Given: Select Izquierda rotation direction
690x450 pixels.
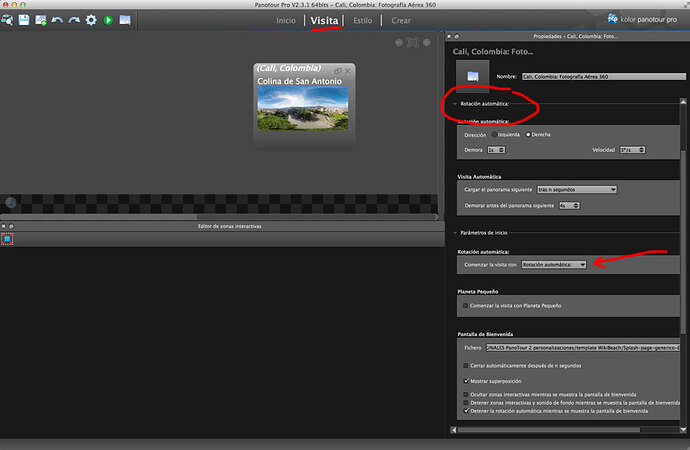Looking at the screenshot, I should point(495,135).
